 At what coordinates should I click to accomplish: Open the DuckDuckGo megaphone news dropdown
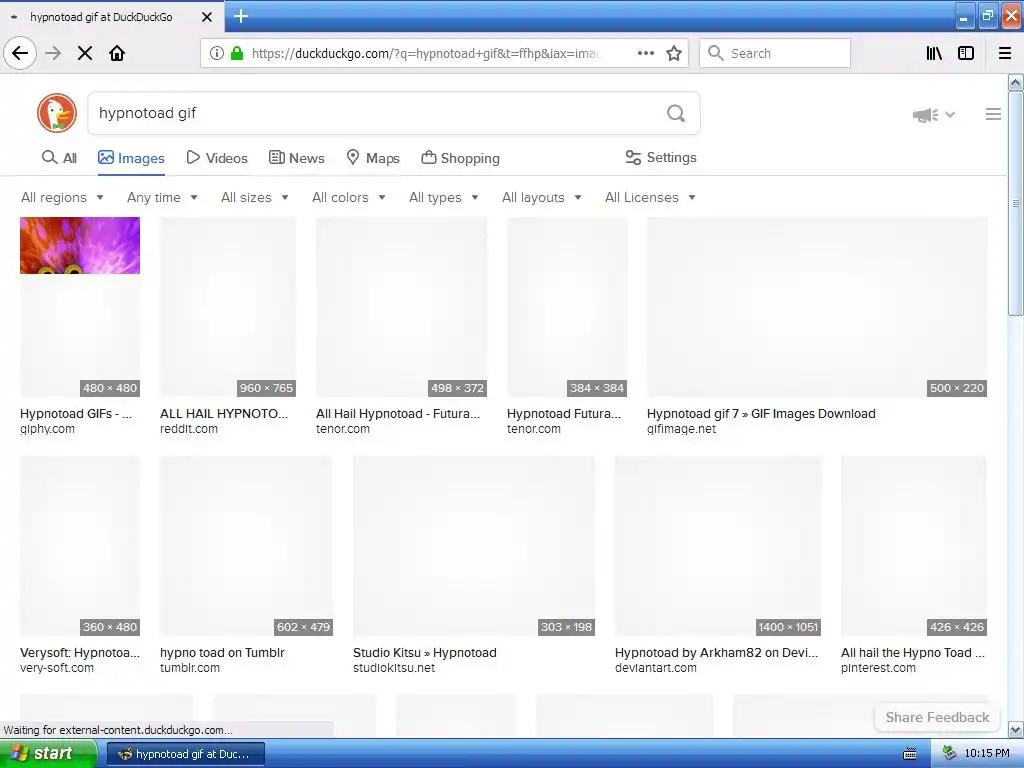coord(934,115)
